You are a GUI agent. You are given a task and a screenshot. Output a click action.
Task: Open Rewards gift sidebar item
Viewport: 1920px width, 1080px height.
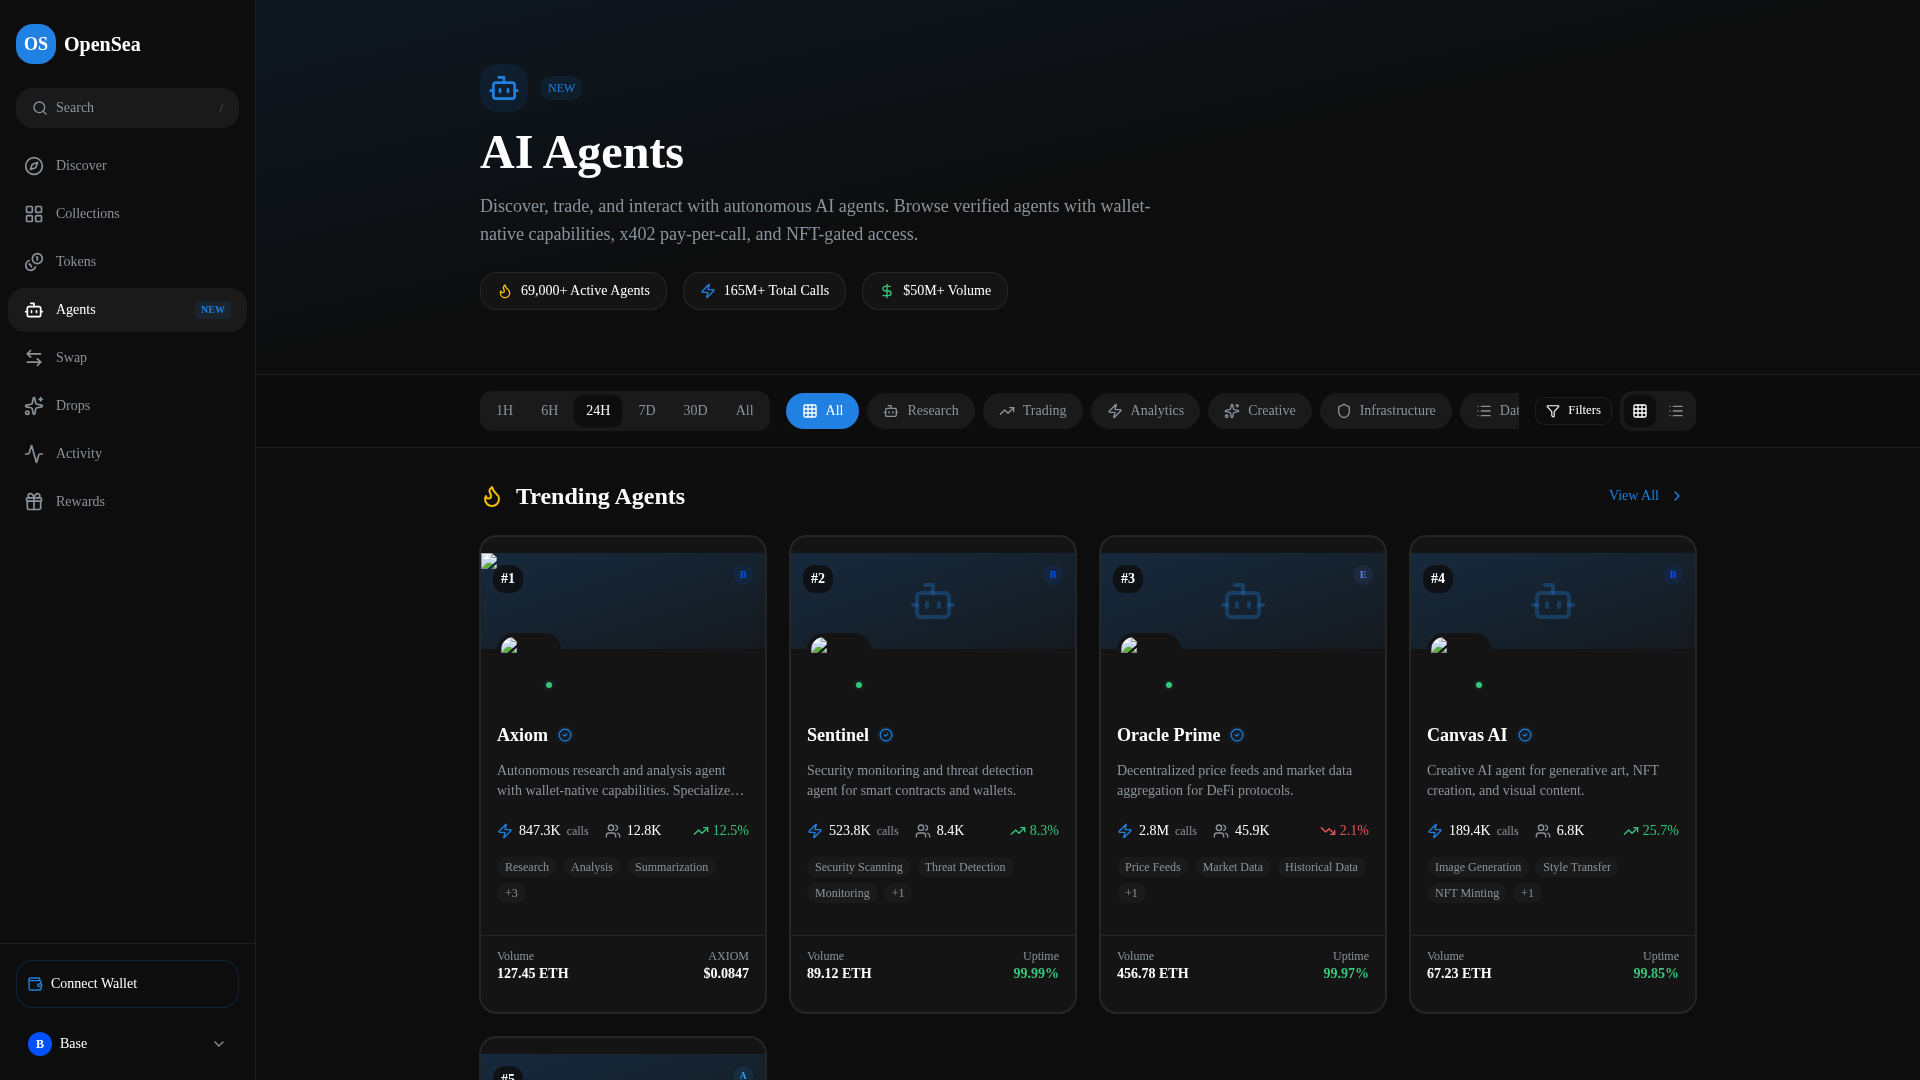127,502
